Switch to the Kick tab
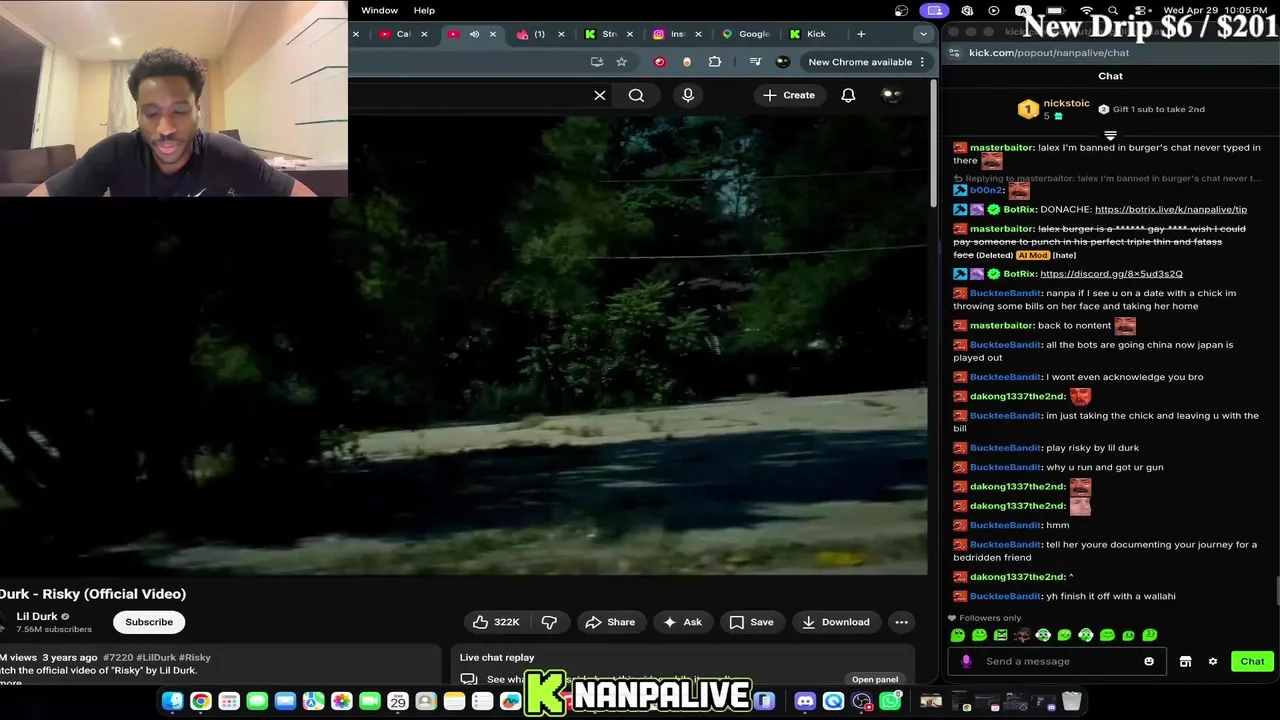 [x=817, y=34]
